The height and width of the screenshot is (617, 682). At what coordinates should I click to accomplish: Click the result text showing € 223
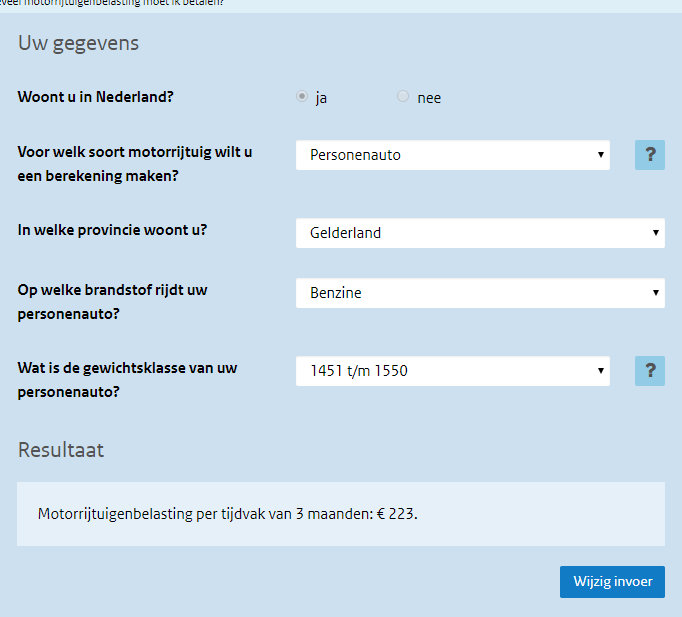[227, 514]
